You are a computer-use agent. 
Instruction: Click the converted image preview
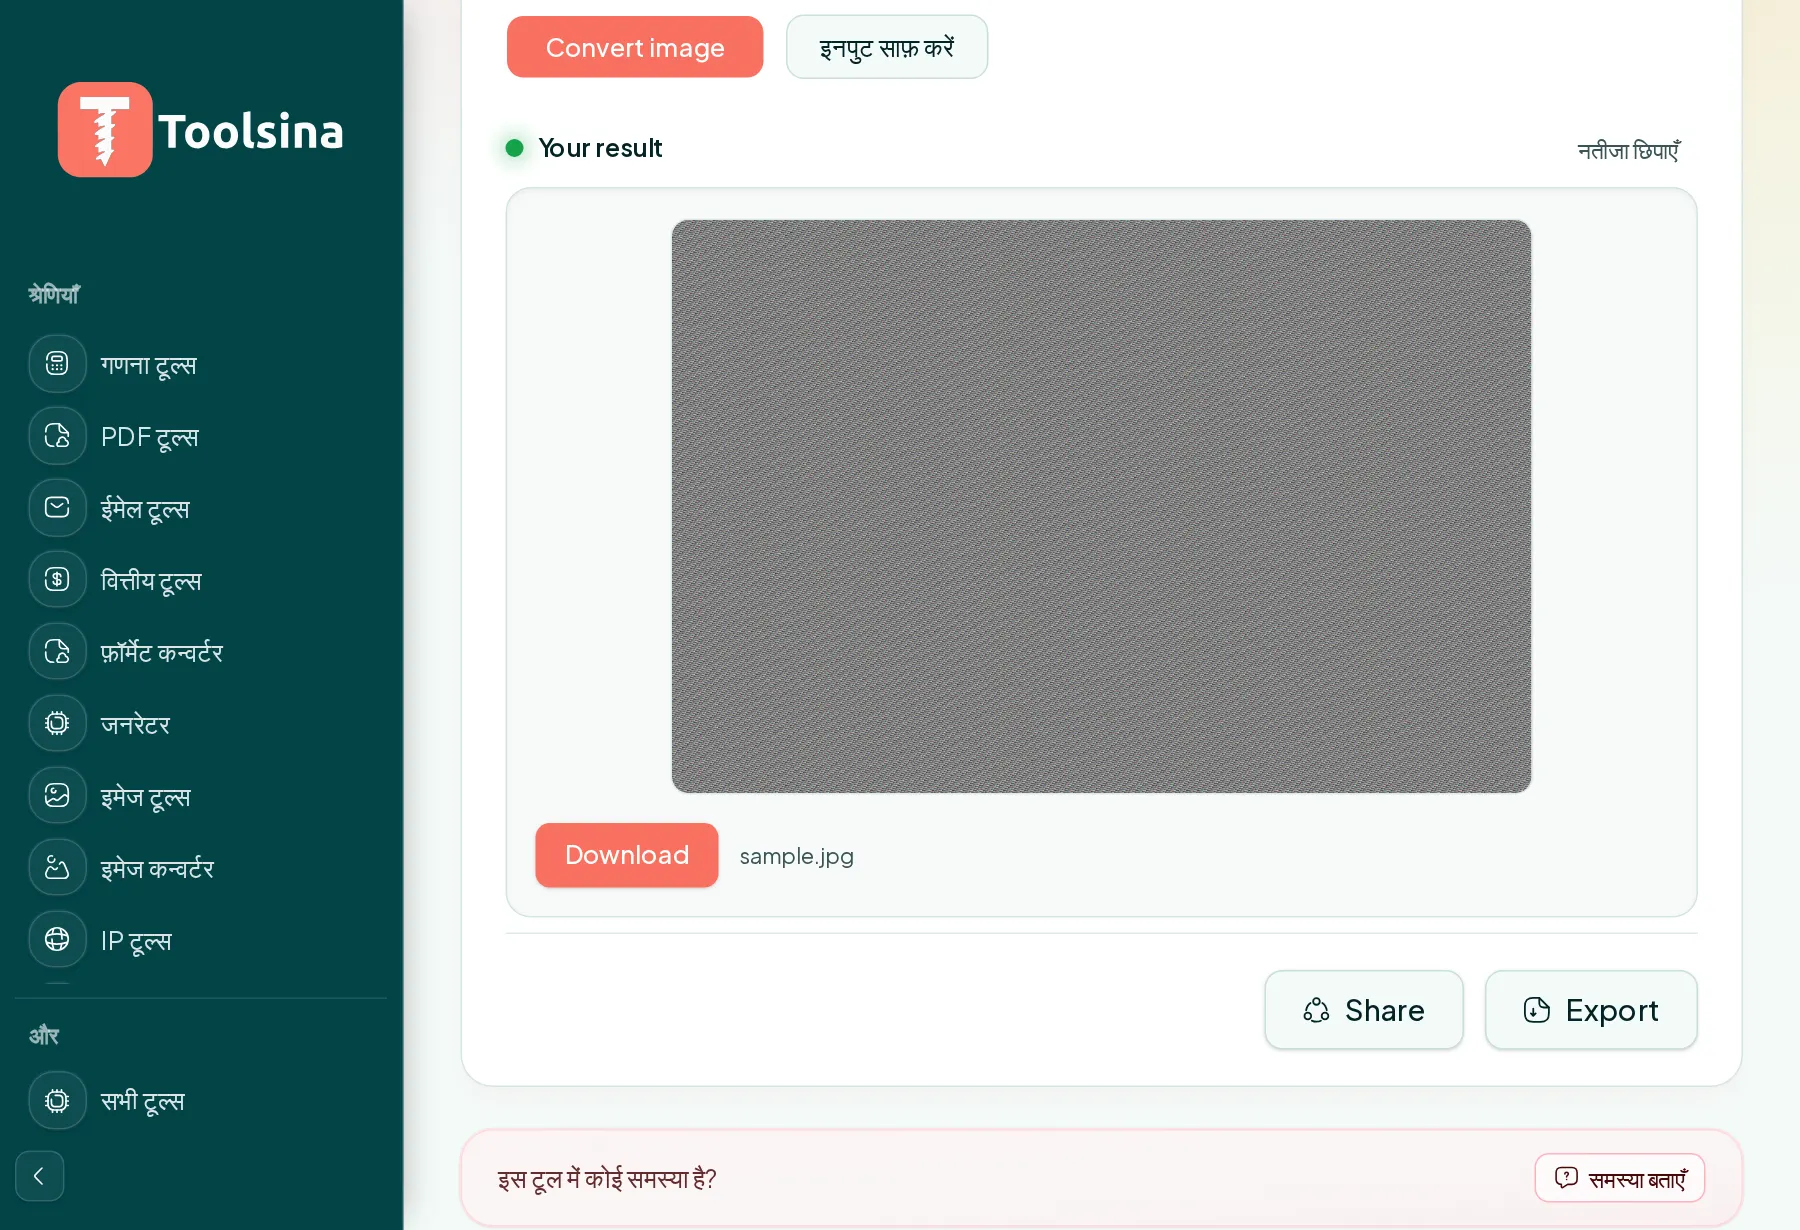pos(1101,507)
